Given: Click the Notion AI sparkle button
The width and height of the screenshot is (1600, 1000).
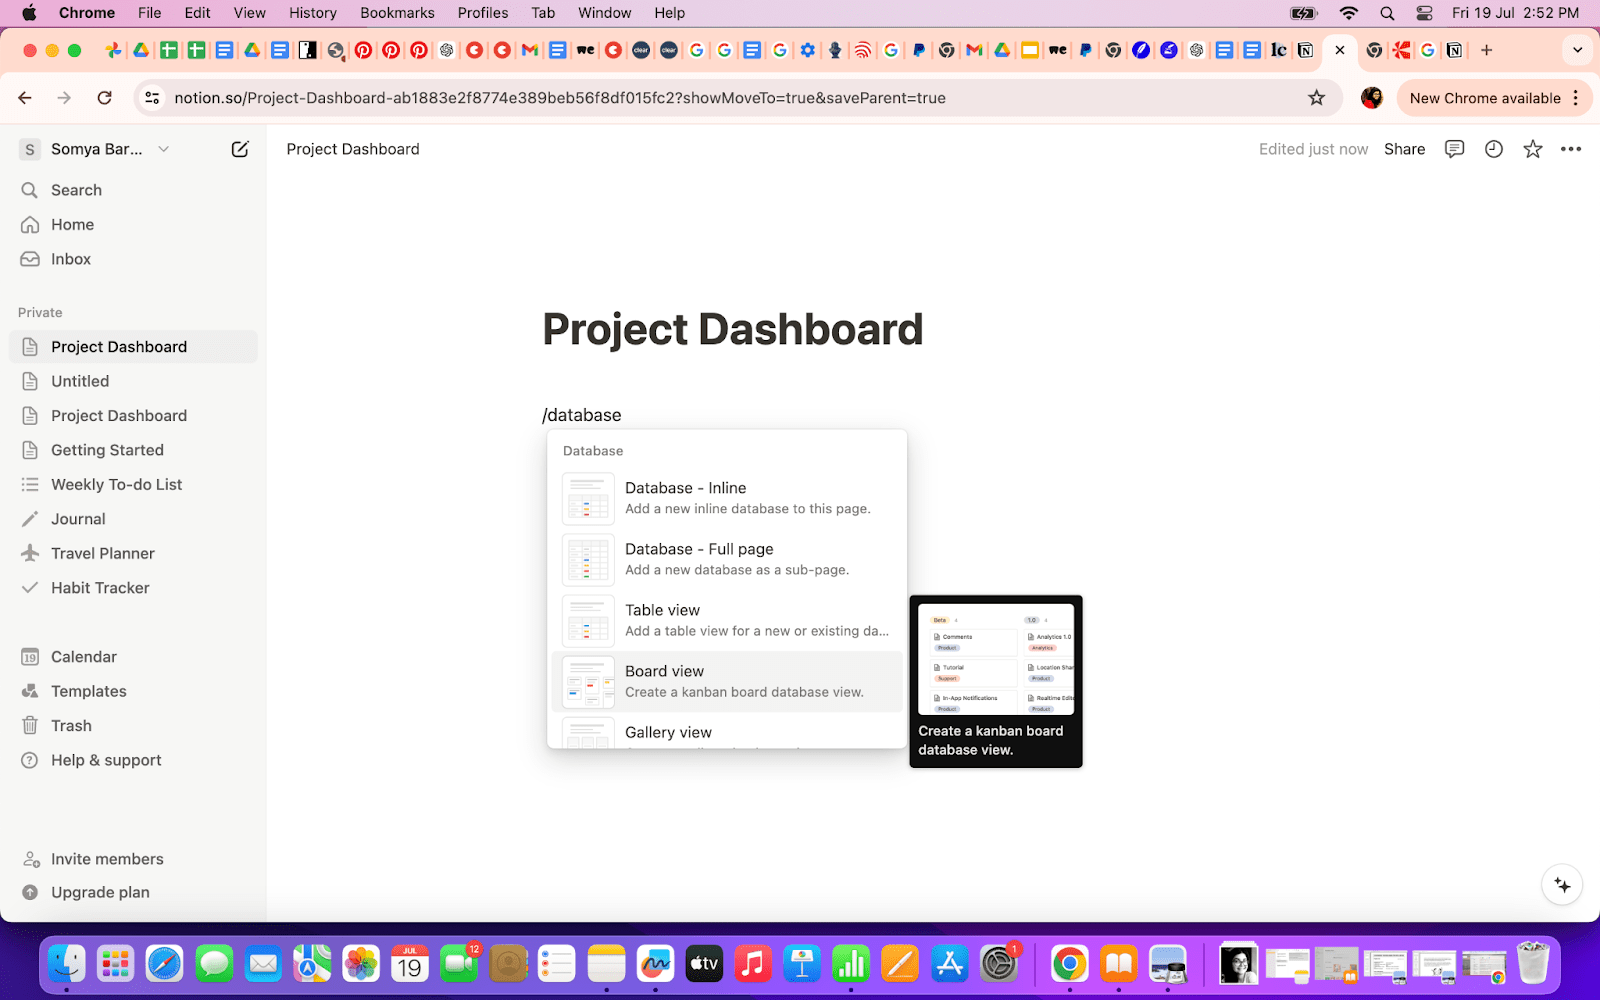Looking at the screenshot, I should 1560,884.
